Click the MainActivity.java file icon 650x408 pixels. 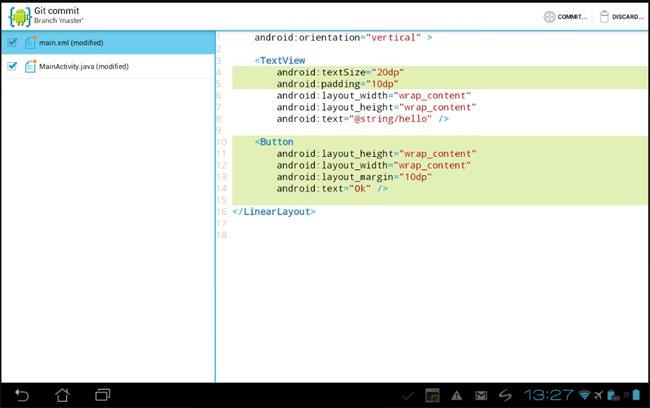pyautogui.click(x=30, y=66)
